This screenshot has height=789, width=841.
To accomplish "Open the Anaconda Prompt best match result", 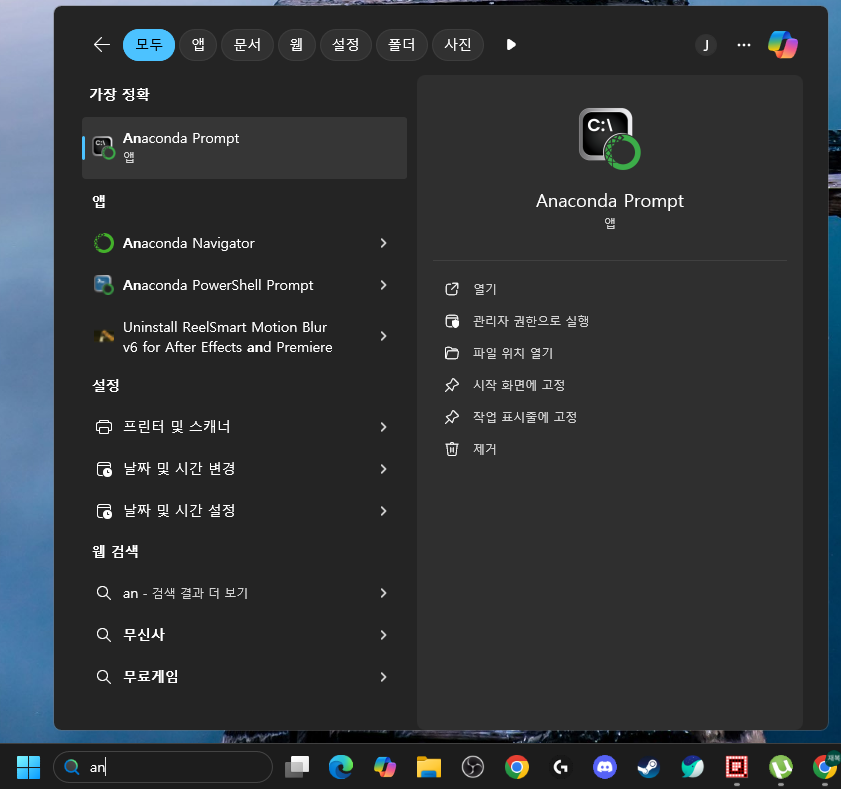I will point(244,148).
